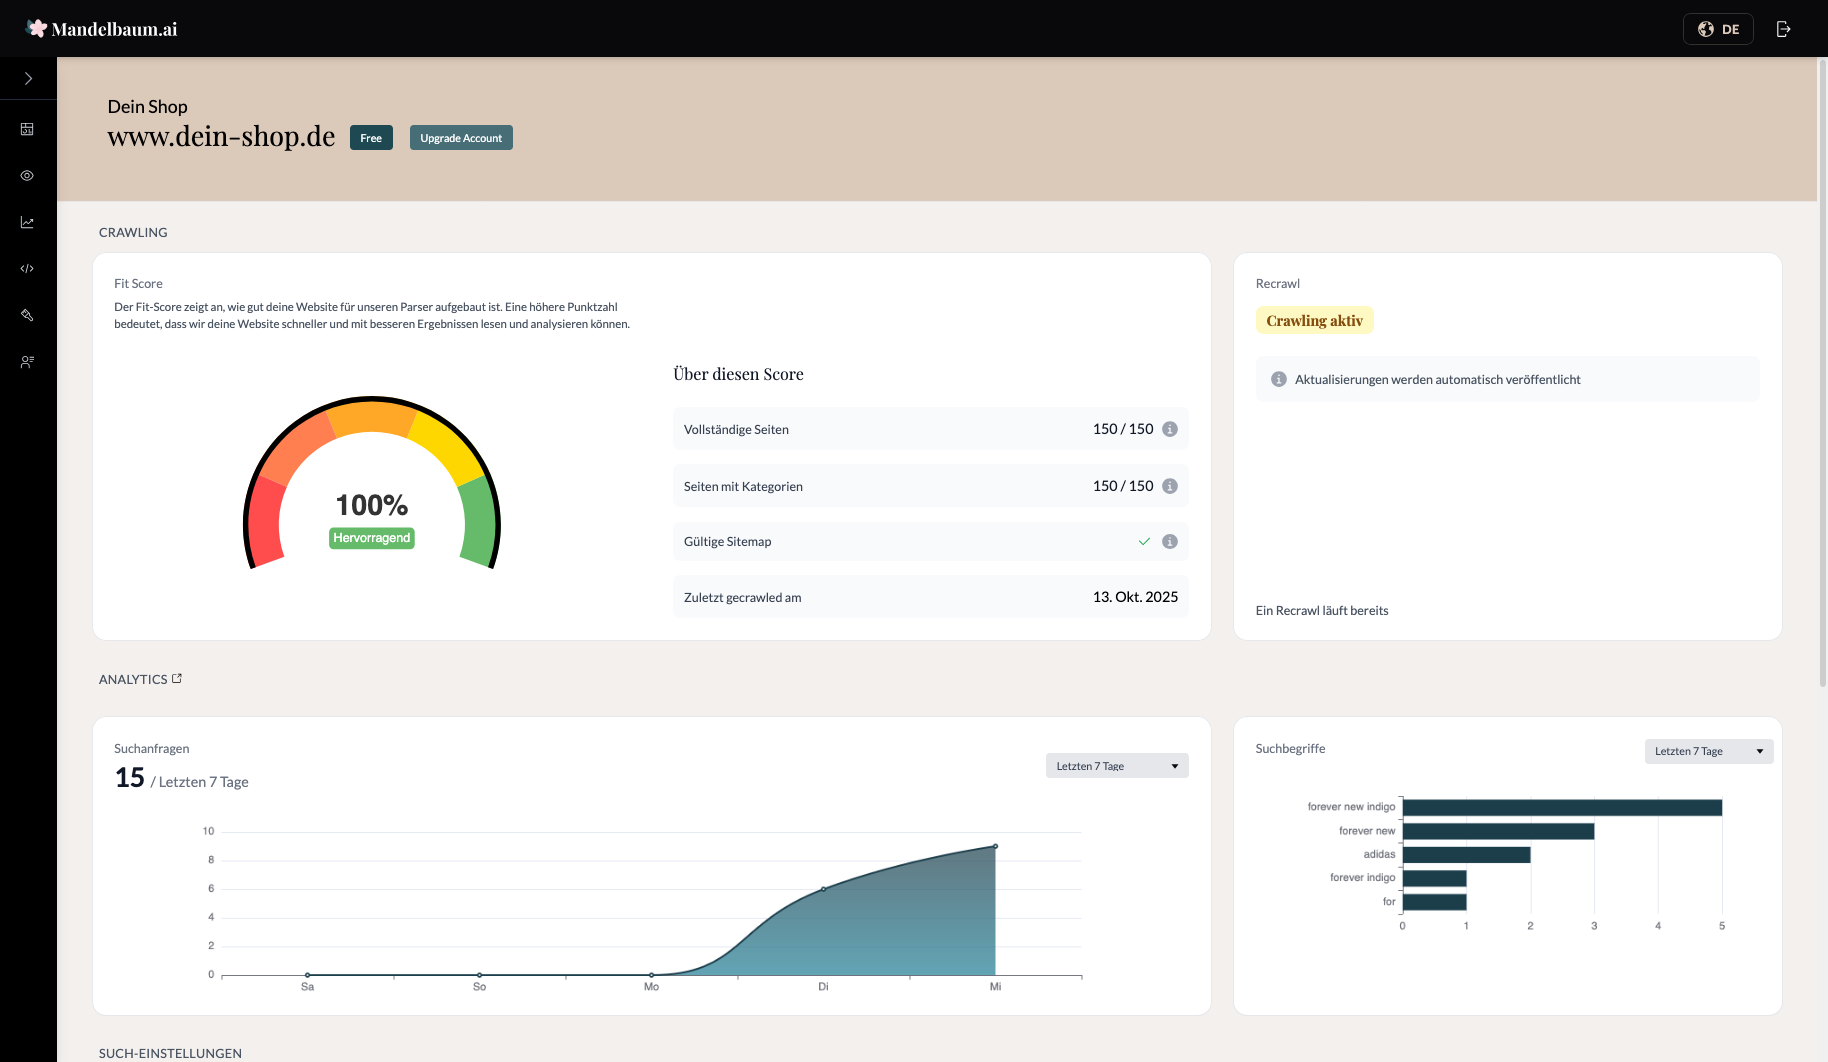Open the design brush icon in the sidebar
The height and width of the screenshot is (1062, 1828).
click(x=27, y=315)
